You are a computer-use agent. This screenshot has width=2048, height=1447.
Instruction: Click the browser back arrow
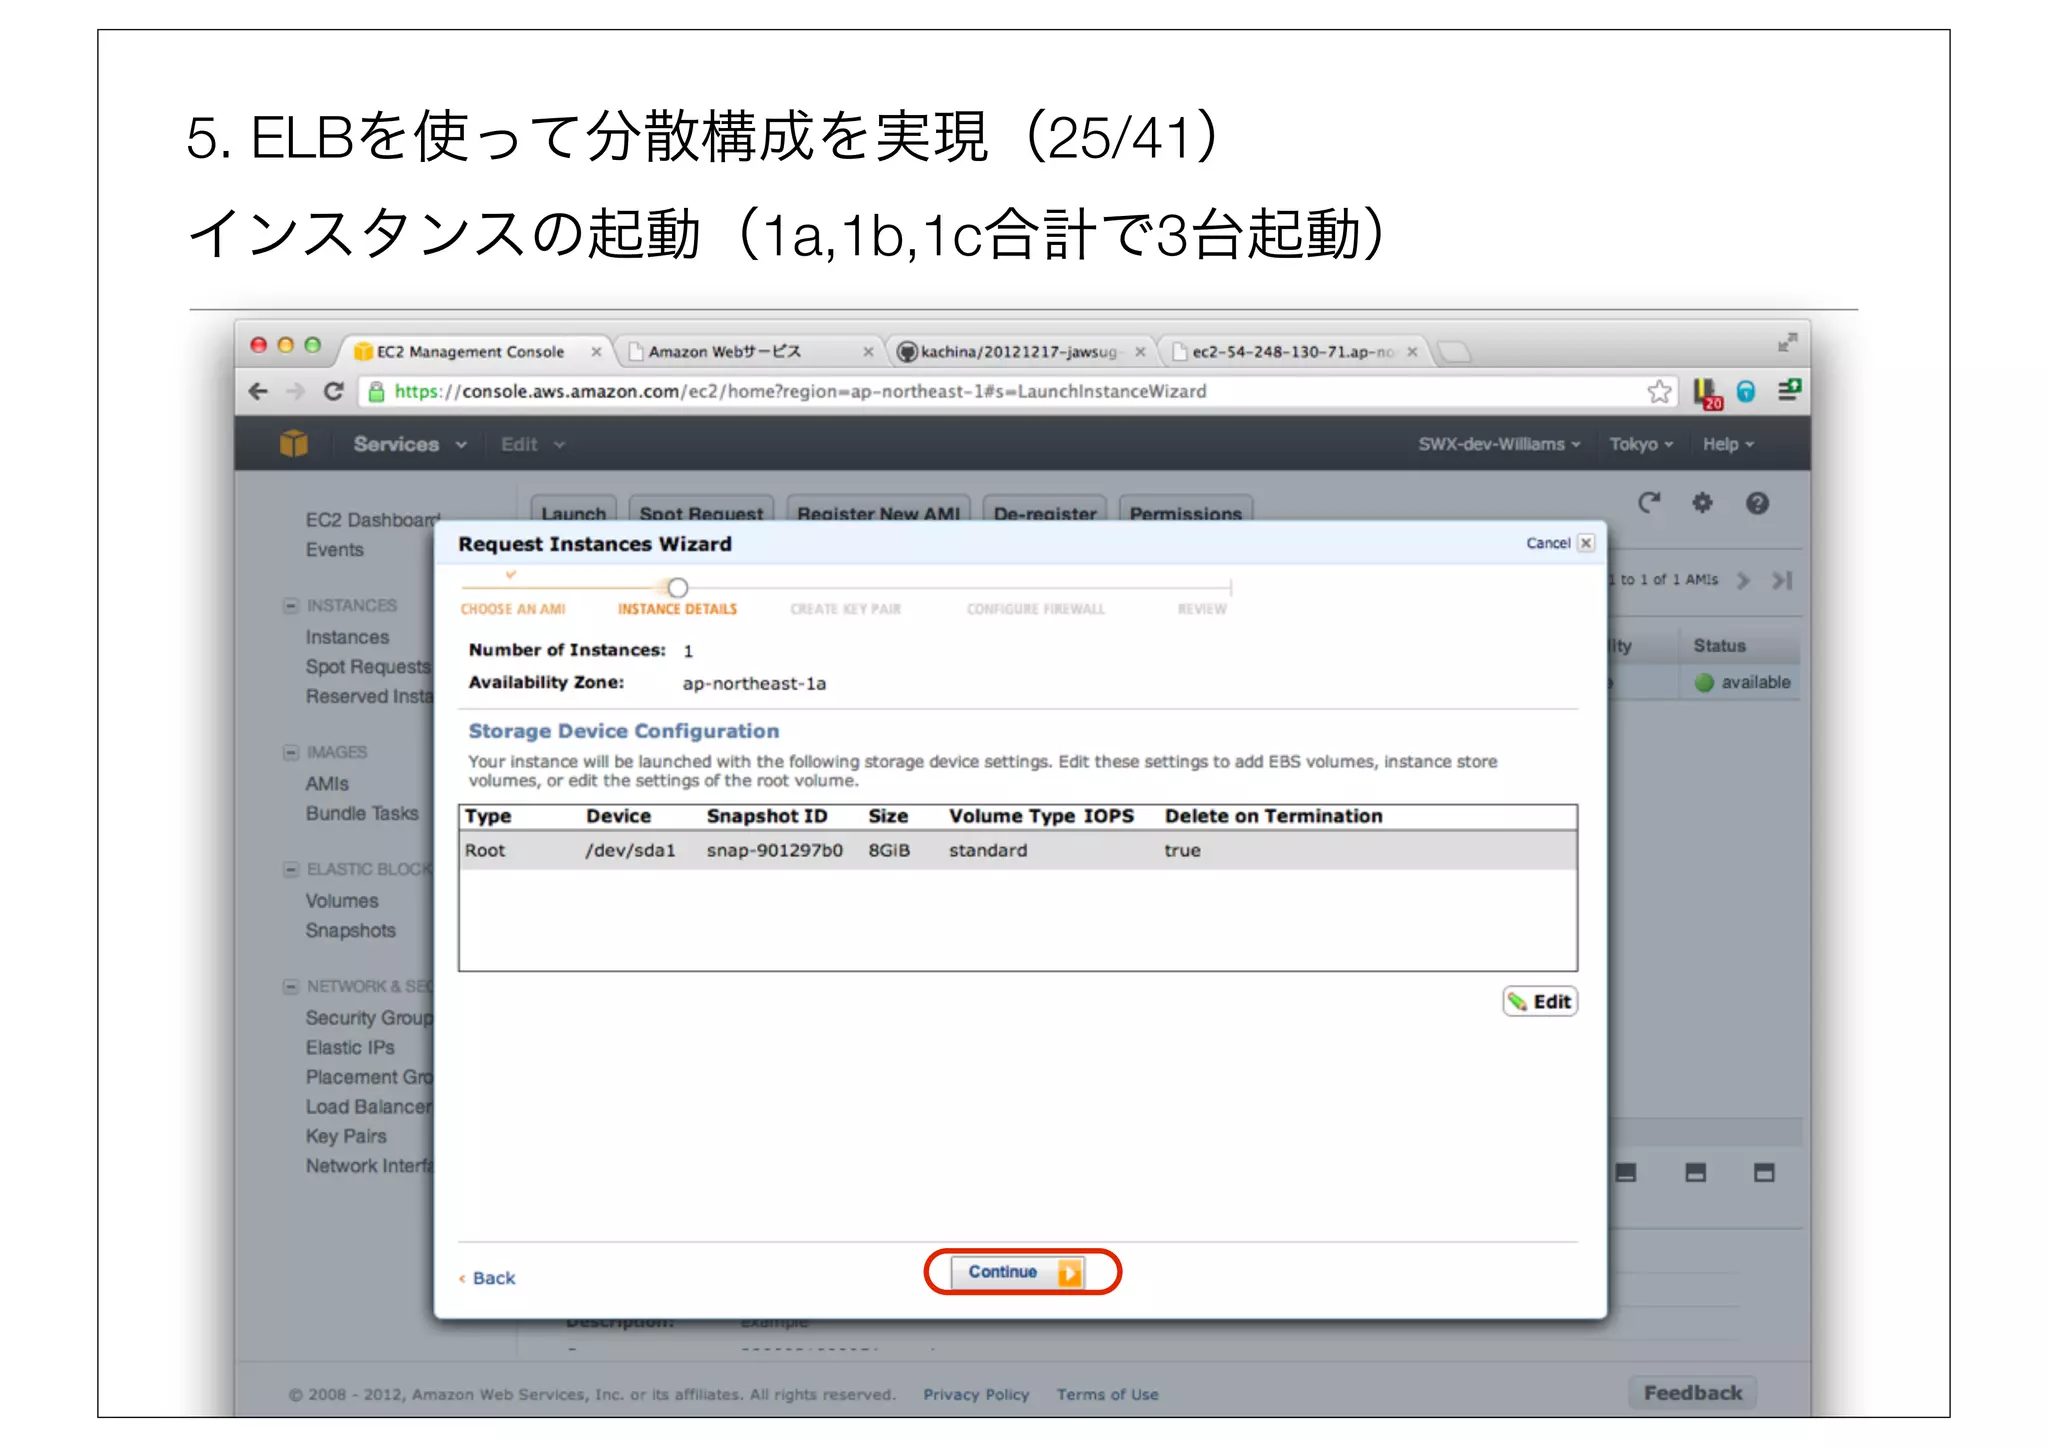point(258,392)
